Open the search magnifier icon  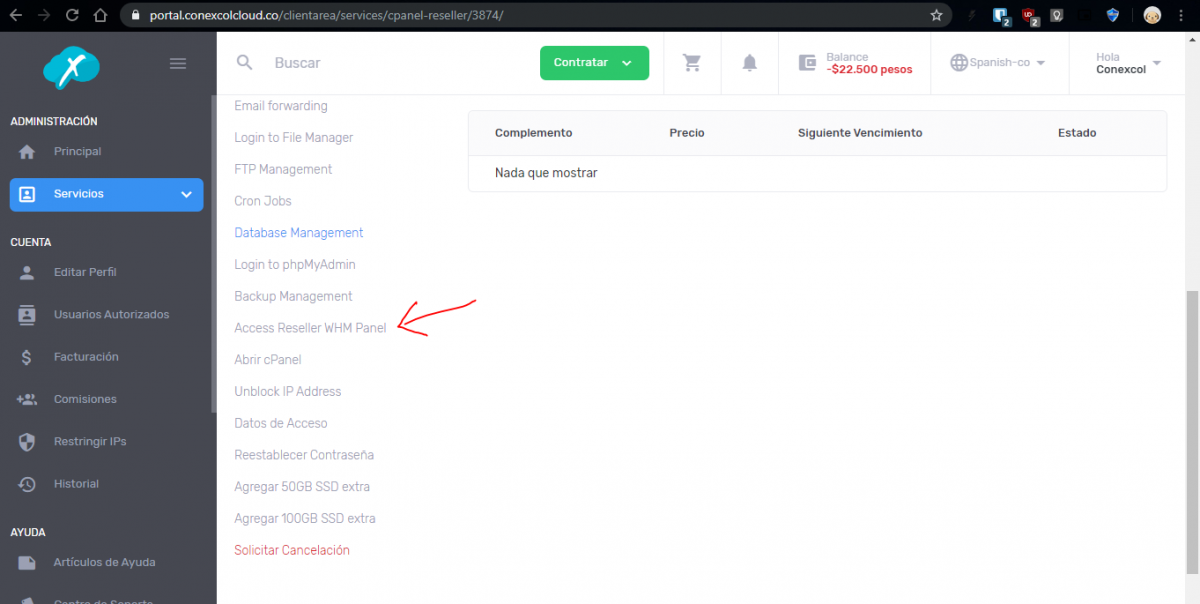point(244,62)
